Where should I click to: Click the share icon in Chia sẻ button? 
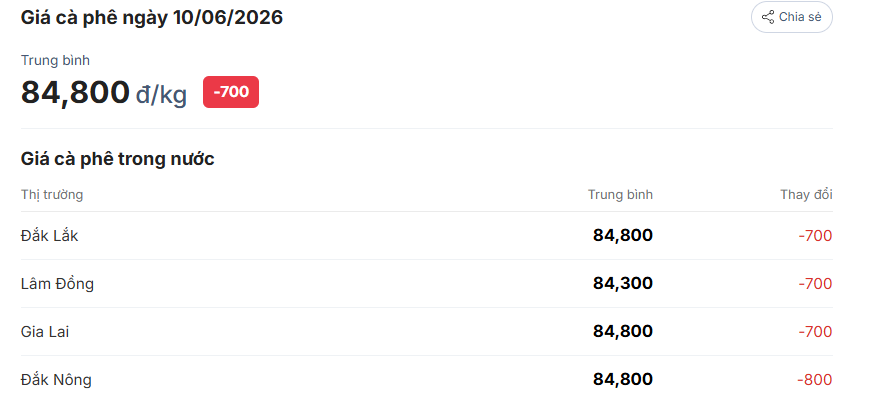(767, 17)
